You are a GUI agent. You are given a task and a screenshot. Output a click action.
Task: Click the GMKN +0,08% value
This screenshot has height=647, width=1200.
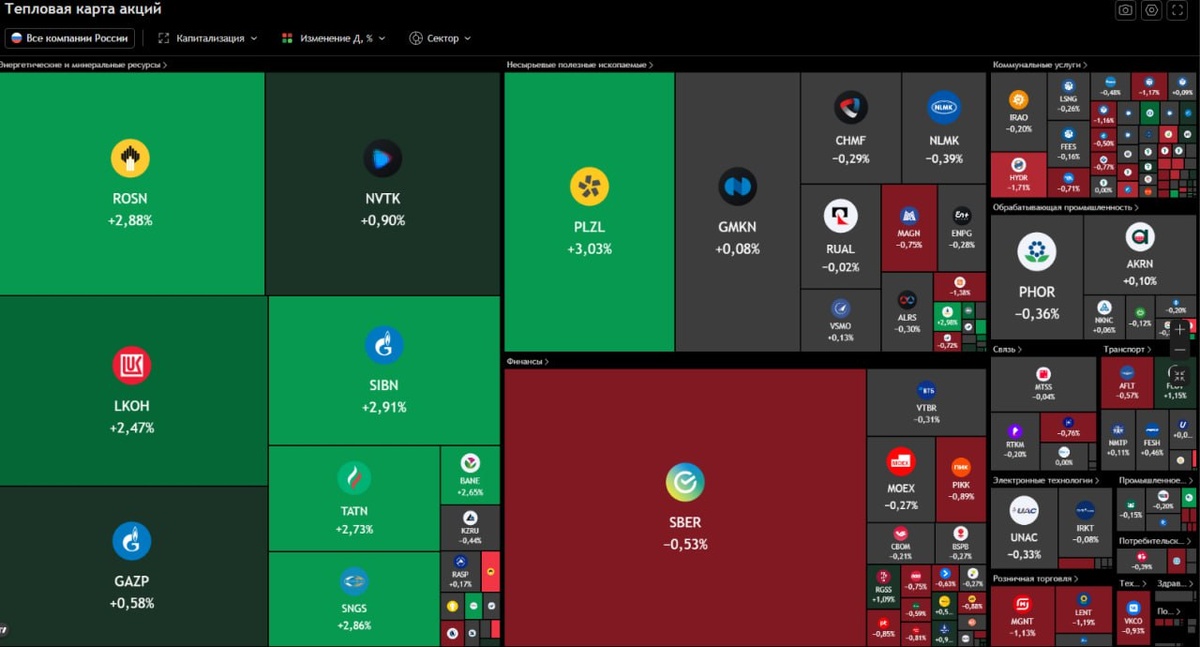pos(737,249)
